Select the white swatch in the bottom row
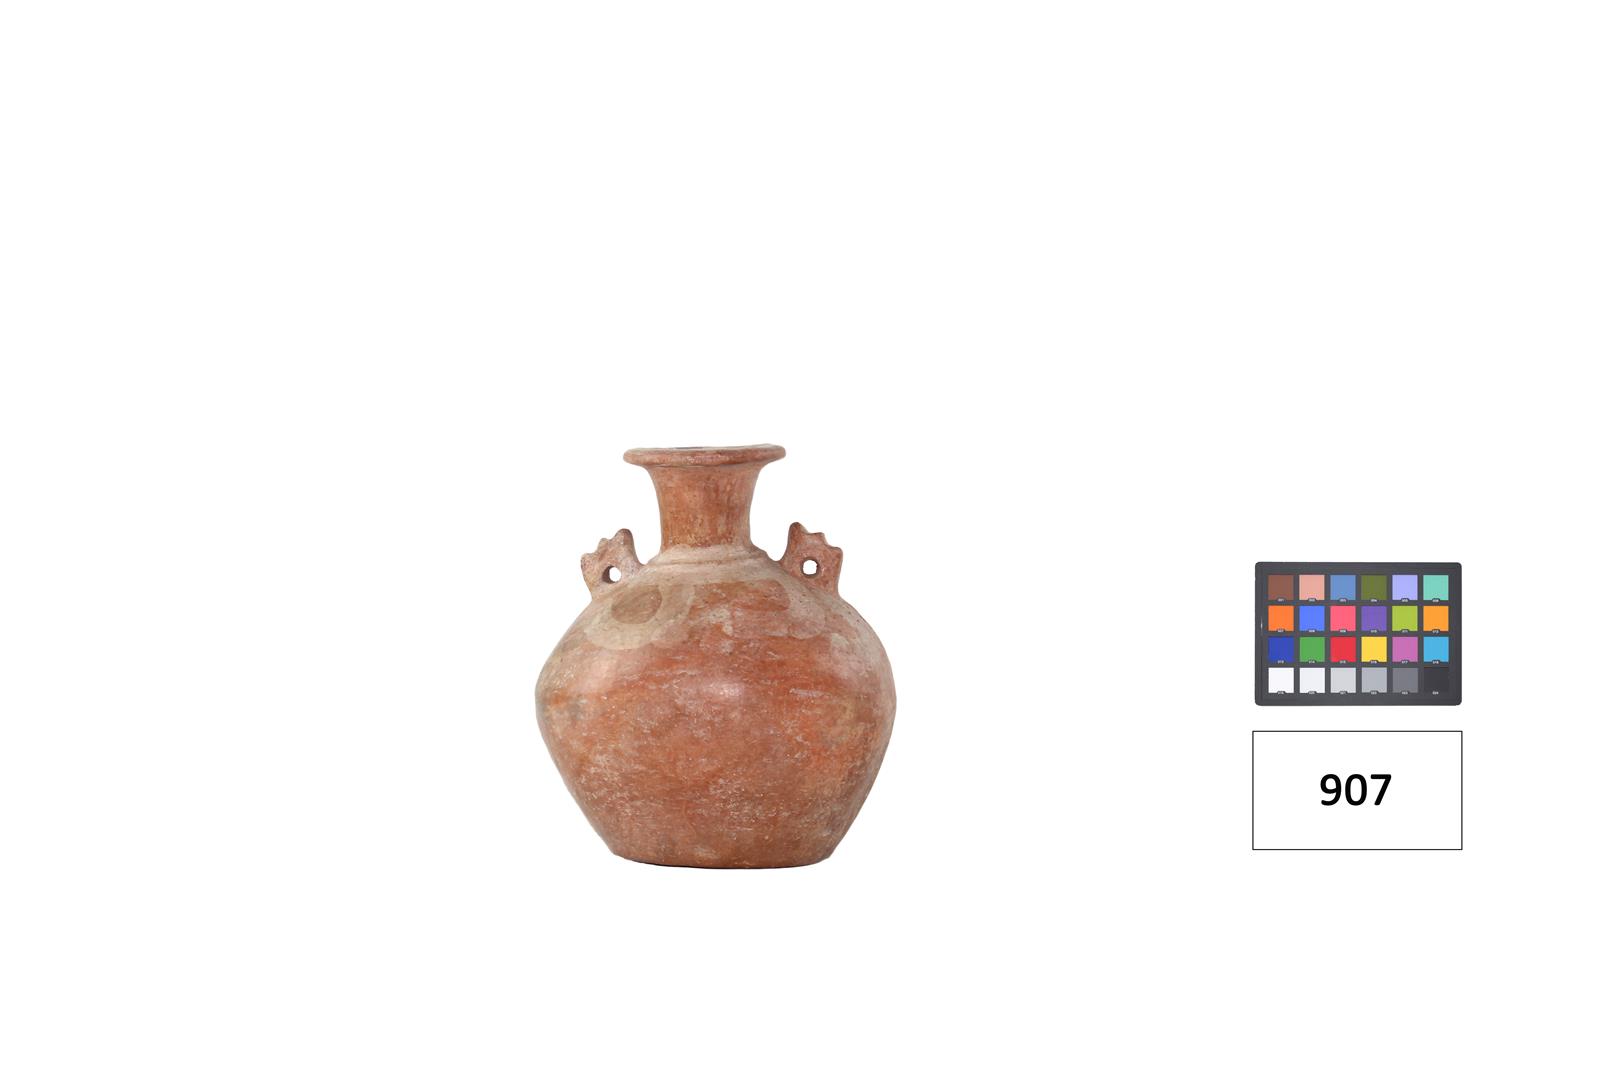1610x1080 pixels. click(x=1281, y=680)
